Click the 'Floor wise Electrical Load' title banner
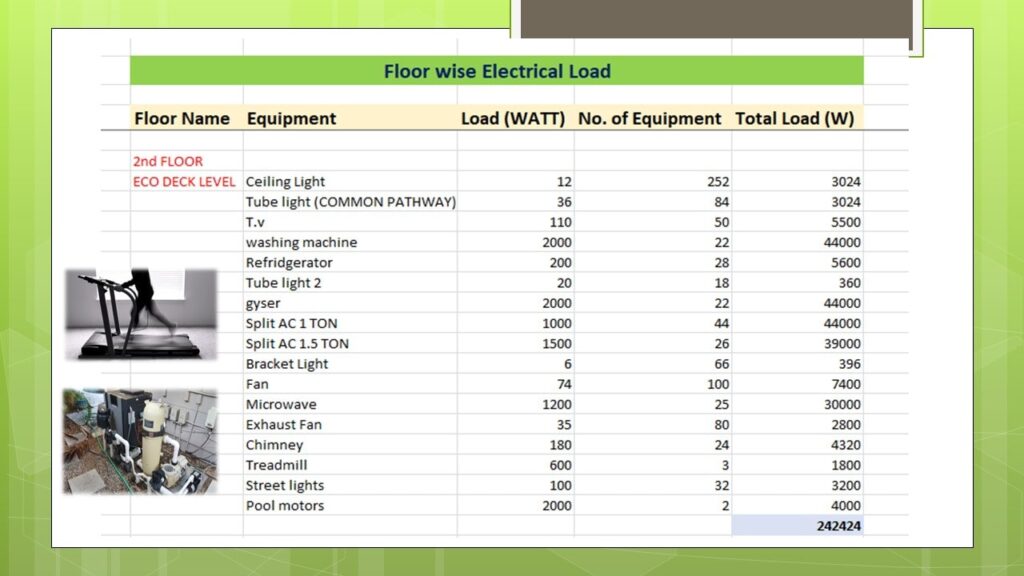 496,71
